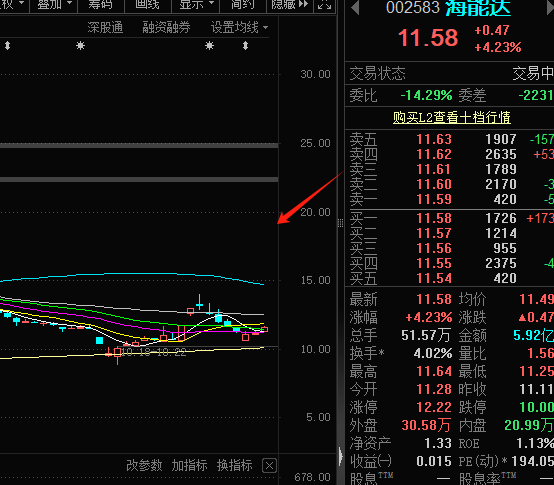Viewport: 554px width, 485px height.
Task: Click the right star-shaped event marker
Action: [210, 46]
